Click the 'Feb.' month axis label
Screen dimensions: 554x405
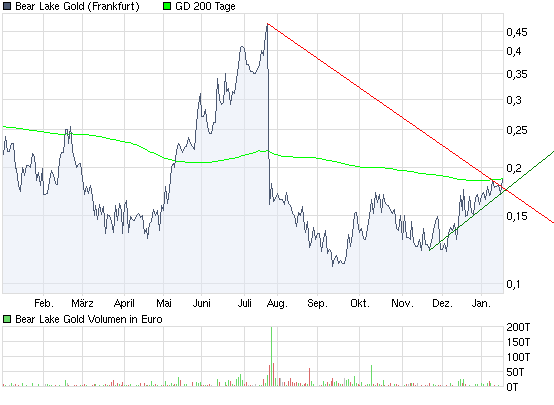(x=44, y=303)
